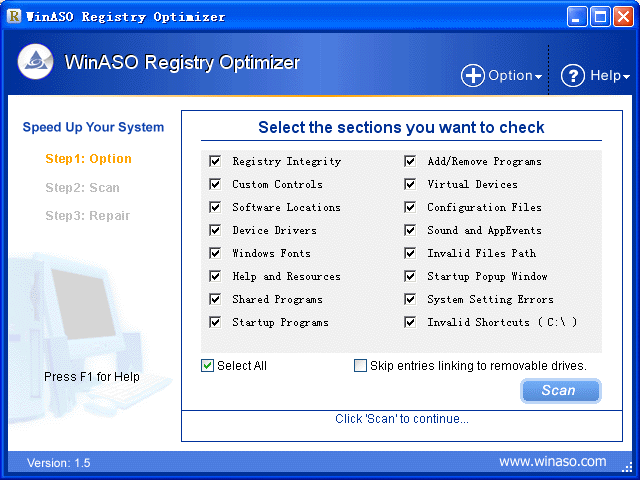
Task: Uncheck Startup Popup Window checkbox
Action: coord(410,276)
